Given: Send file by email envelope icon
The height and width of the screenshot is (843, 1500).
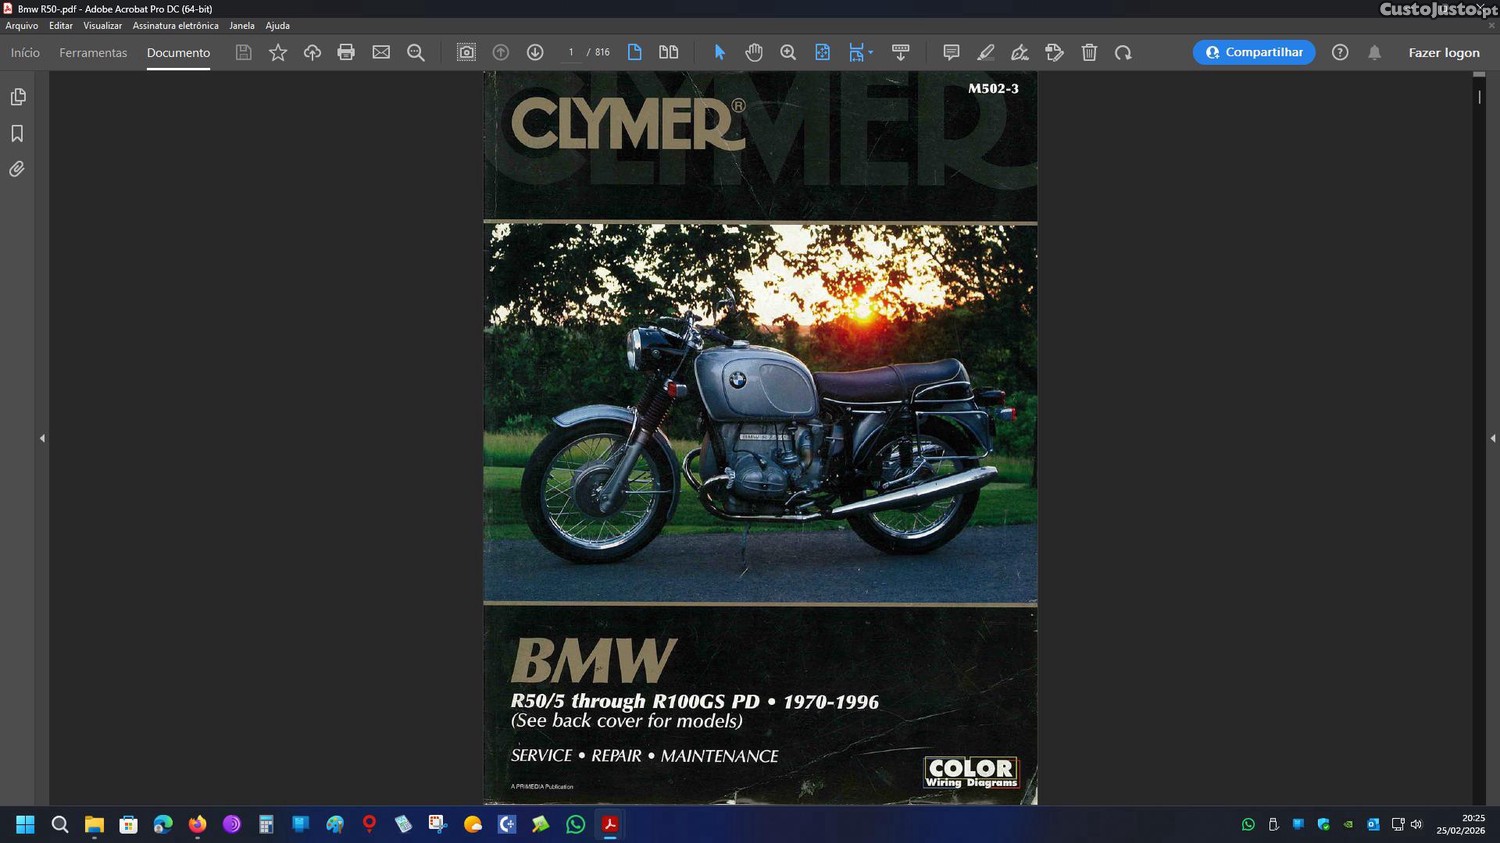Looking at the screenshot, I should [381, 52].
